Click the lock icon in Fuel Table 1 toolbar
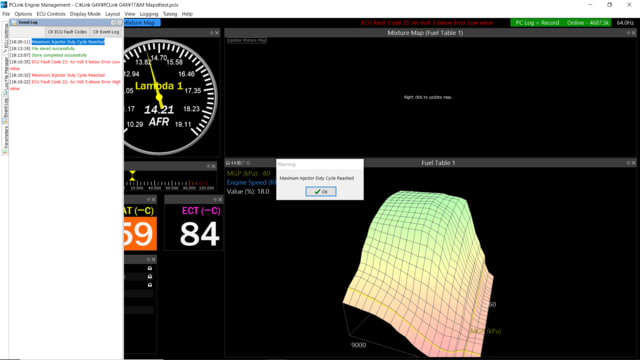 (228, 163)
